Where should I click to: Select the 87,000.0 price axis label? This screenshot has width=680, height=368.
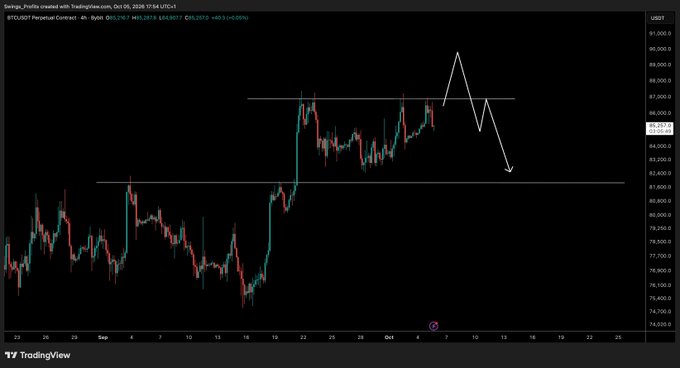pos(660,97)
